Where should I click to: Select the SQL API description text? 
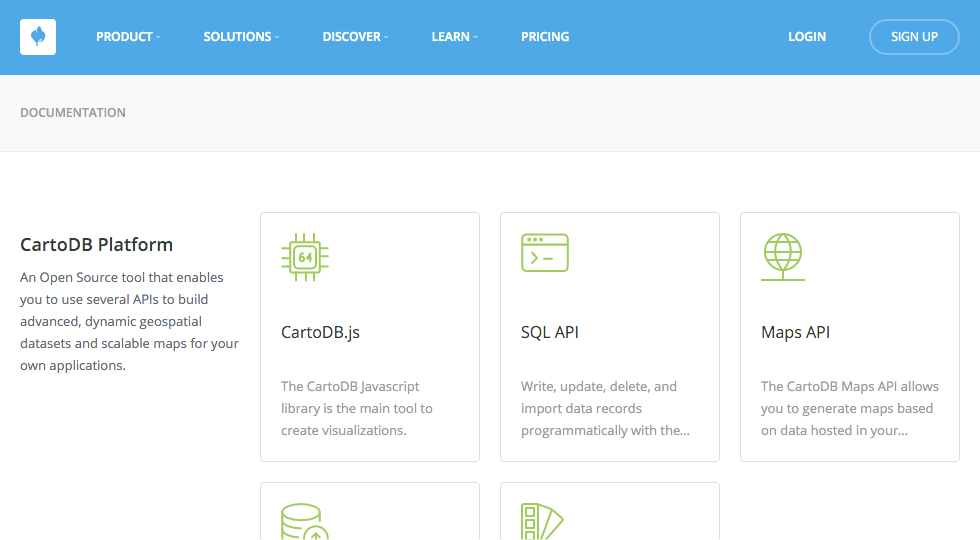point(605,408)
